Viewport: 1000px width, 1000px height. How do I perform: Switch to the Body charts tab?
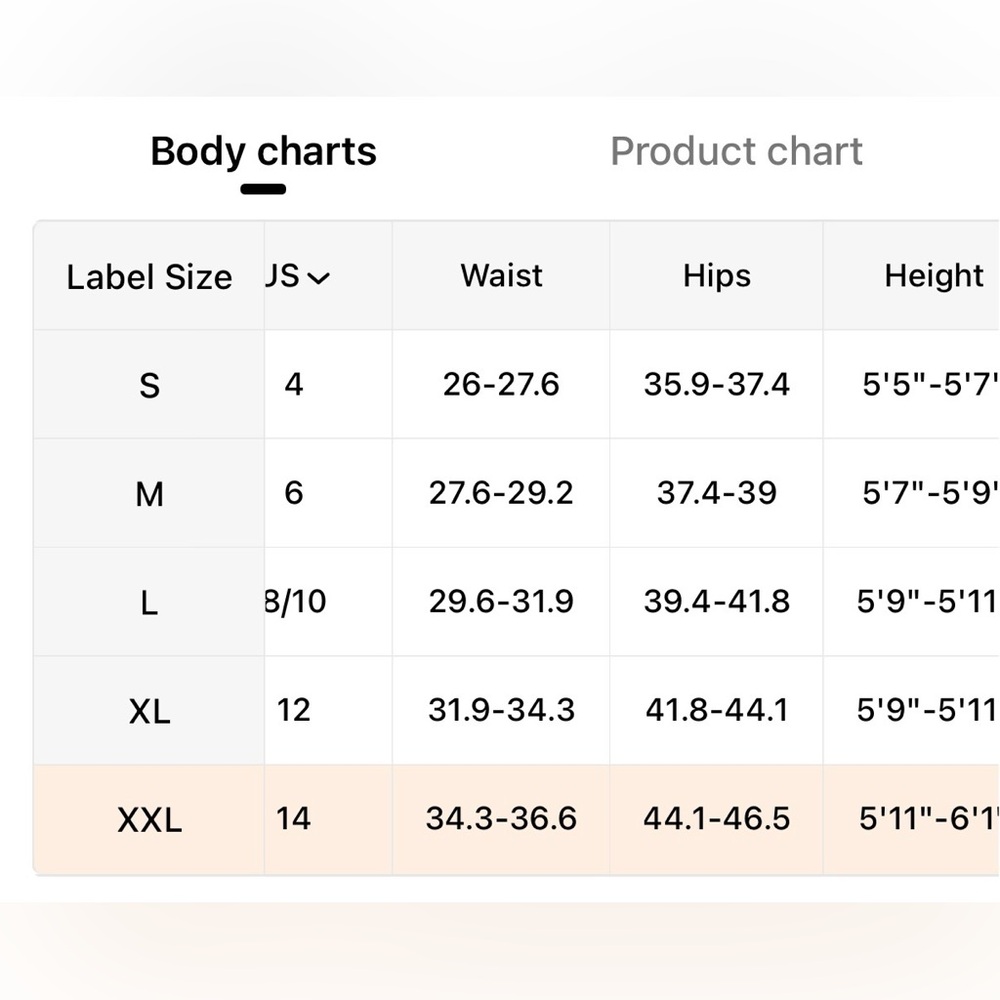pyautogui.click(x=263, y=151)
